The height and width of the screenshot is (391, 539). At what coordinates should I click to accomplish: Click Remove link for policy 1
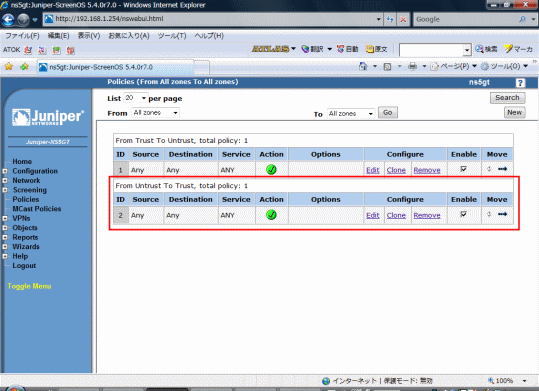click(x=427, y=170)
